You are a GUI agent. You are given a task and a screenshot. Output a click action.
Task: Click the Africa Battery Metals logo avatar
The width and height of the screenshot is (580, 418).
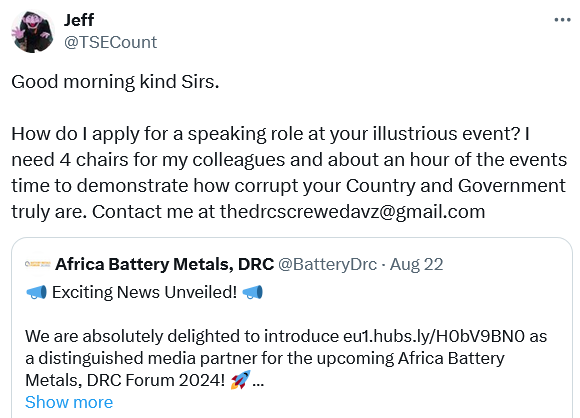[37, 264]
